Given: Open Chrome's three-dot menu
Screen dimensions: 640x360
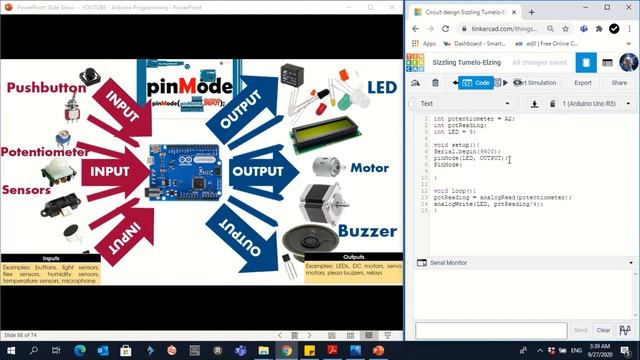Looking at the screenshot, I should coord(629,29).
